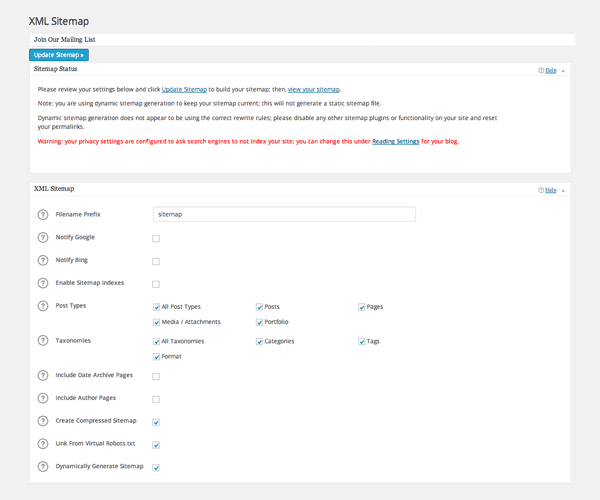Click help icon beside Filename Prefix

pyautogui.click(x=43, y=215)
